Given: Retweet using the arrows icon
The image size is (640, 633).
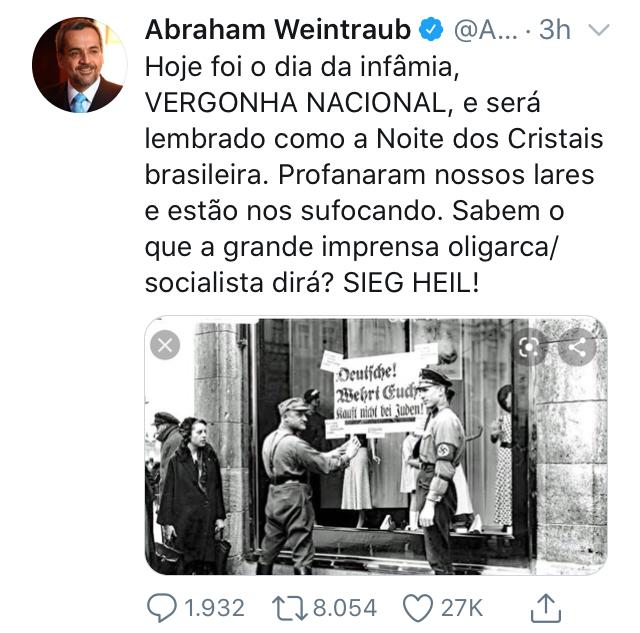Looking at the screenshot, I should [290, 608].
